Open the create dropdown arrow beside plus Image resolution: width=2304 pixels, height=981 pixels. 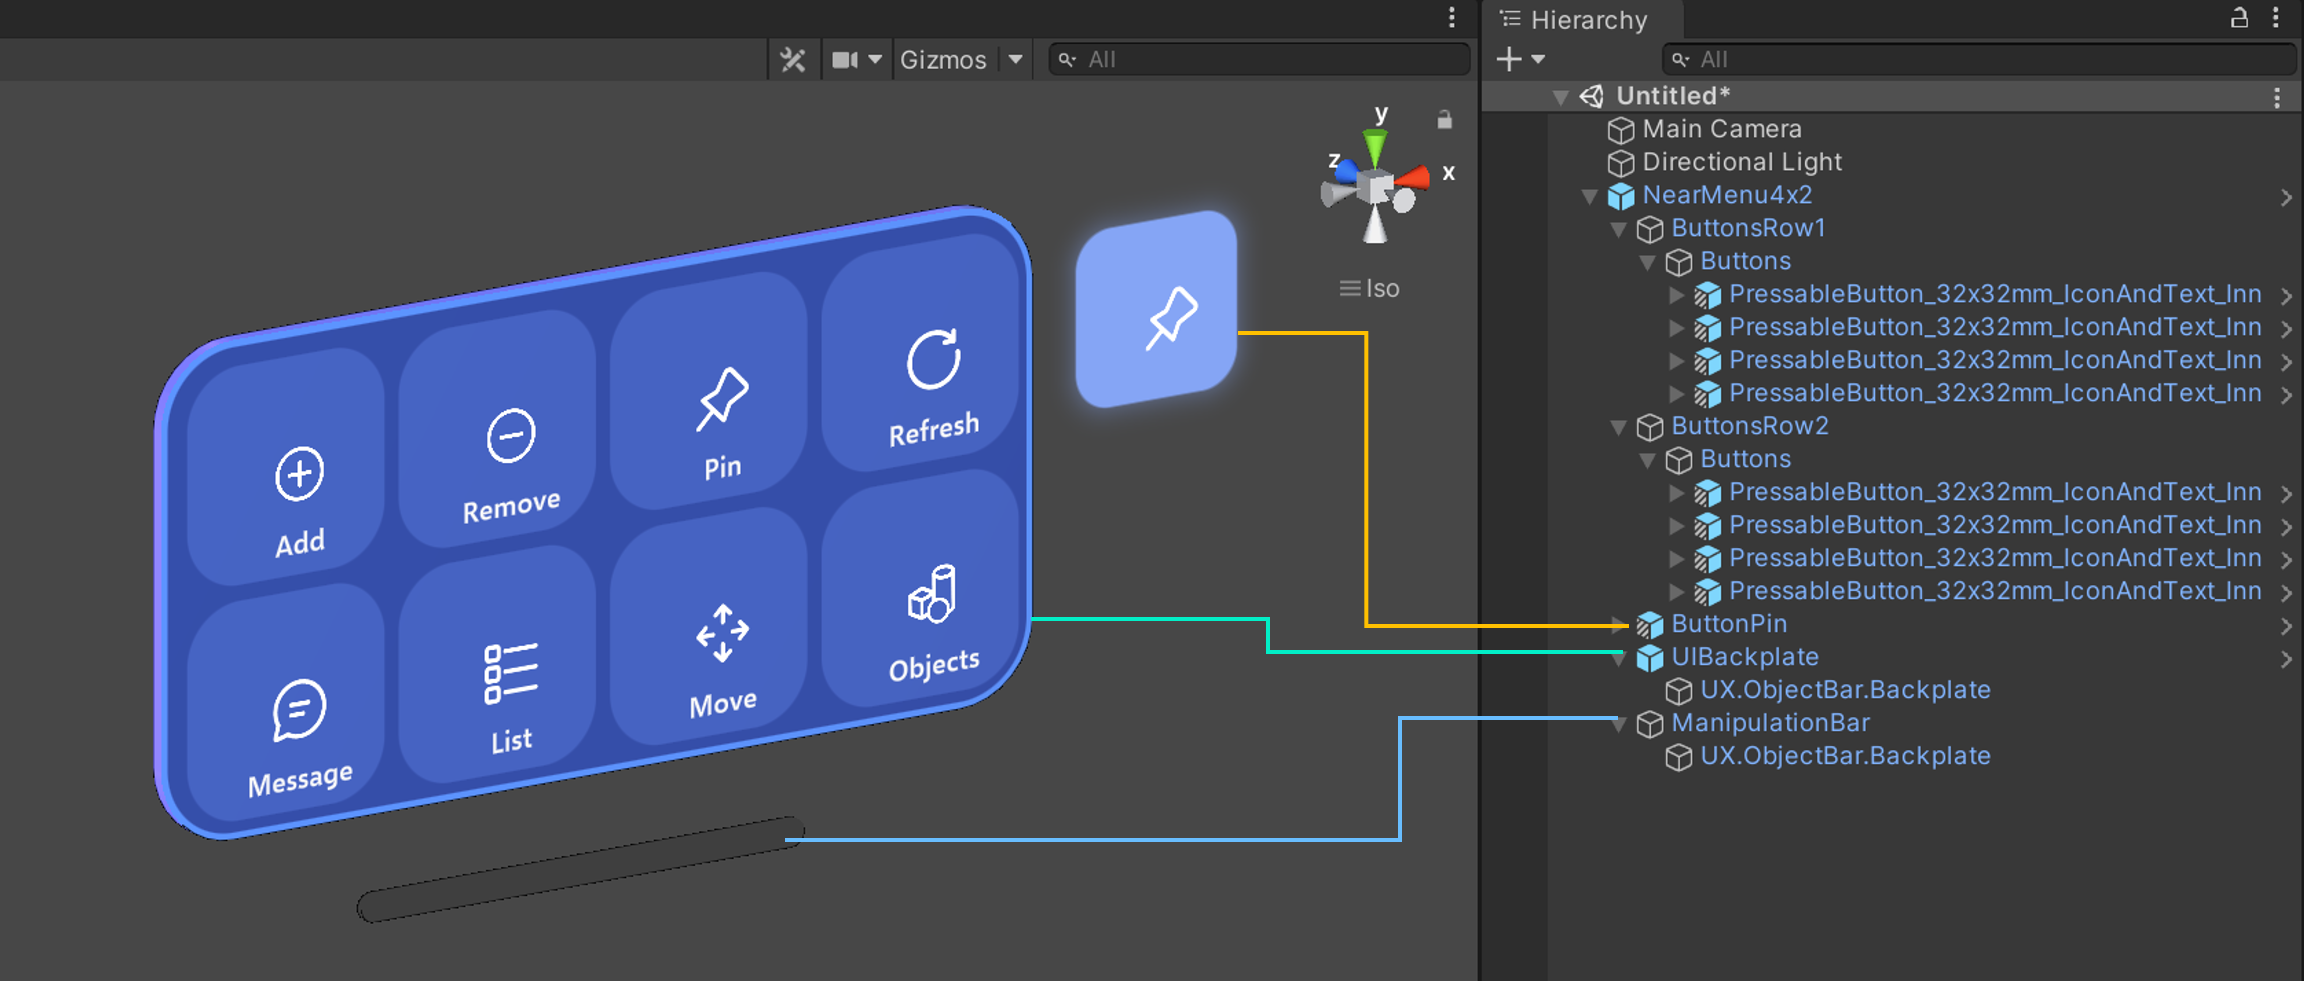pyautogui.click(x=1538, y=60)
